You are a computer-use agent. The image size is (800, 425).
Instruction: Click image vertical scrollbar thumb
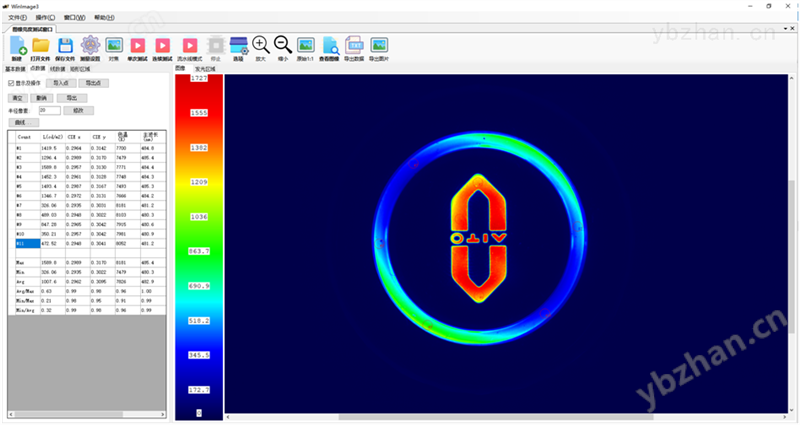point(791,258)
